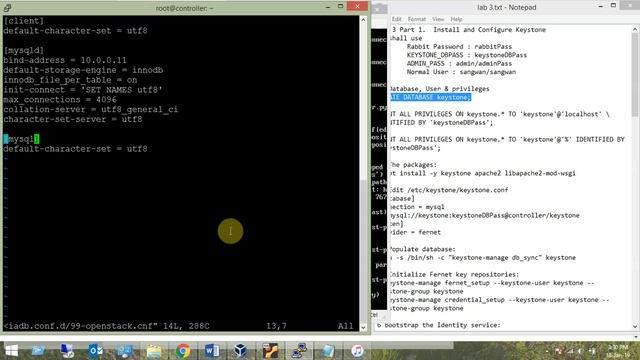Maximize the lab 3.txt Notepad window
Screen dimensions: 640x360
coord(613,6)
